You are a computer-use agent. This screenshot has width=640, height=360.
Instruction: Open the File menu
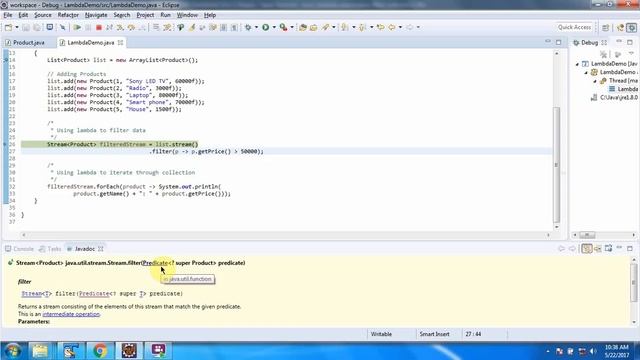(8, 15)
